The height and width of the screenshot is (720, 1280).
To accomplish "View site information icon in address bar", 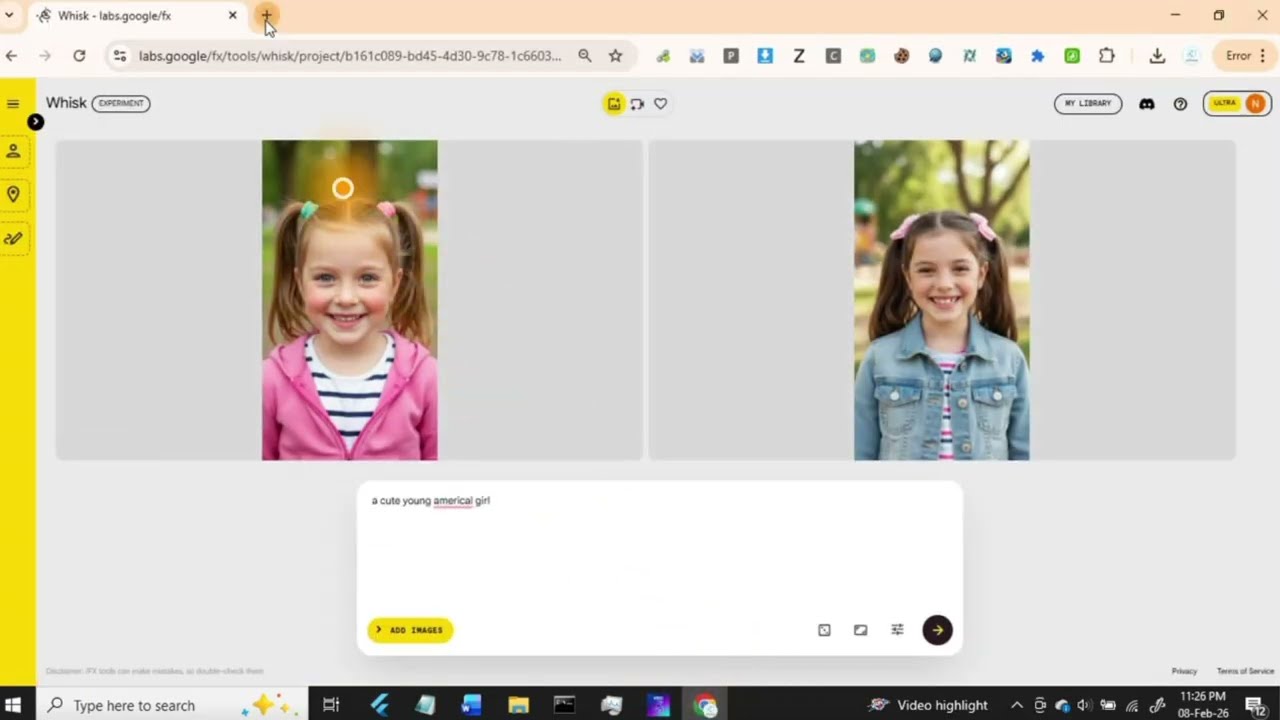I will [x=120, y=56].
